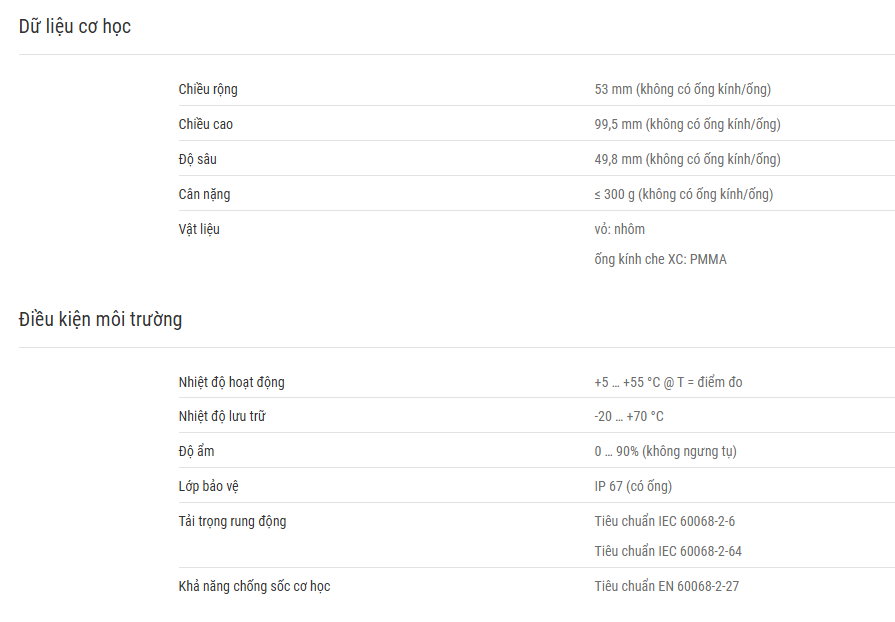Select the "≤ 300 g" weight value
895x622 pixels.
tap(614, 194)
